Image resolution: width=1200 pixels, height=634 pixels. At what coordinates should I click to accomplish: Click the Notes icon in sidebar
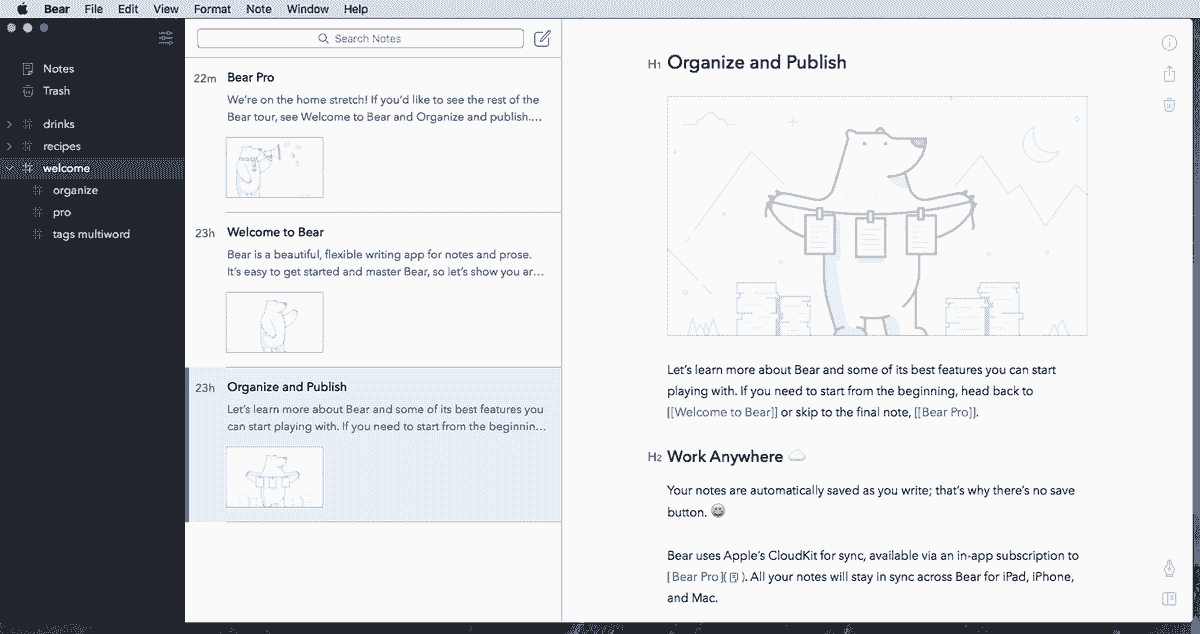(27, 69)
